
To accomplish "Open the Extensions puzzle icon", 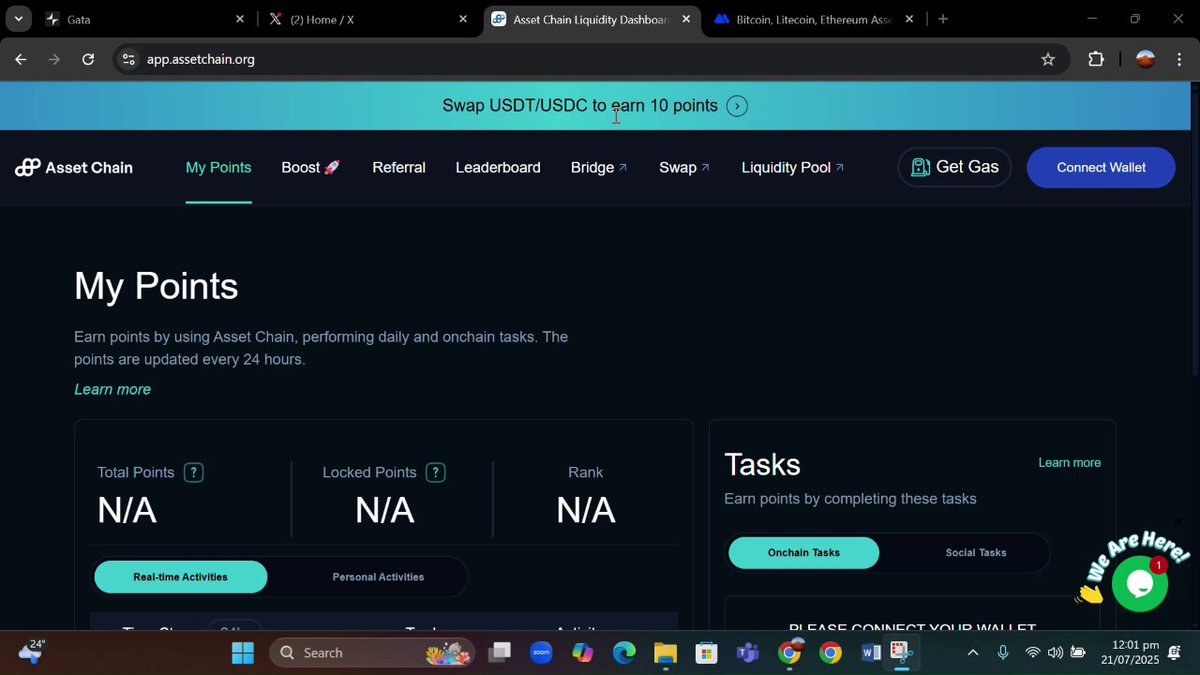I will (x=1096, y=59).
